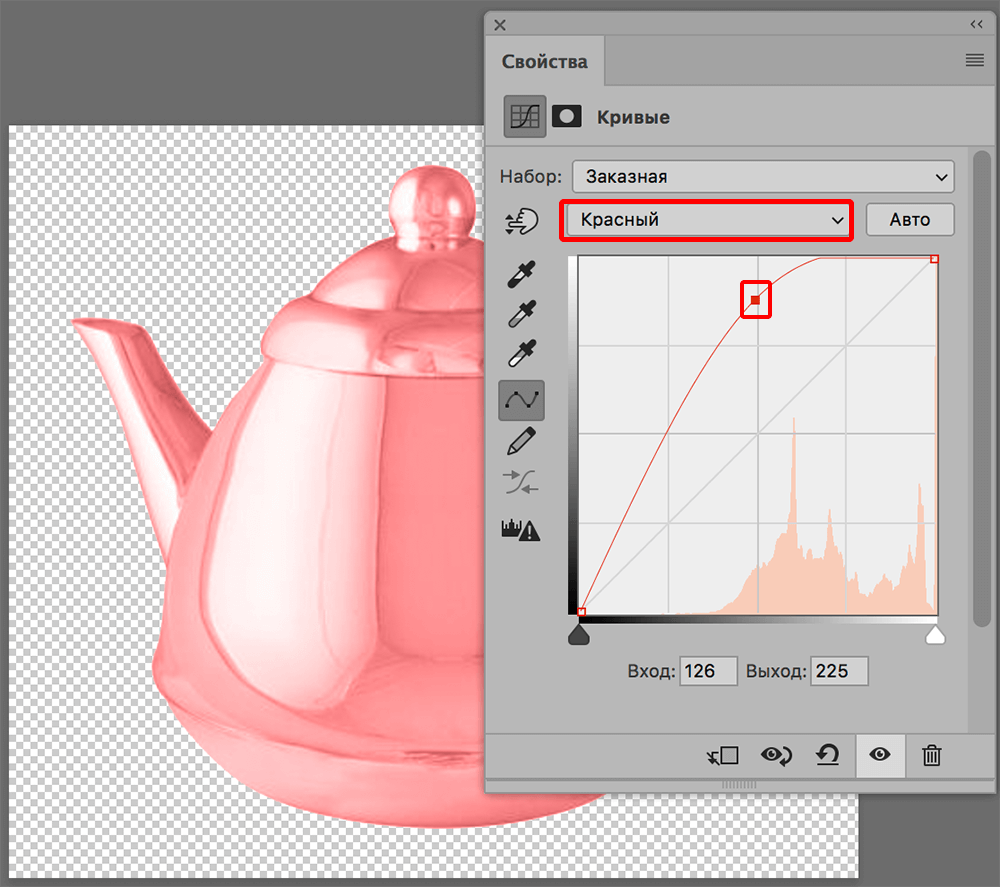Click the Авто button
This screenshot has width=1000, height=887.
(909, 220)
